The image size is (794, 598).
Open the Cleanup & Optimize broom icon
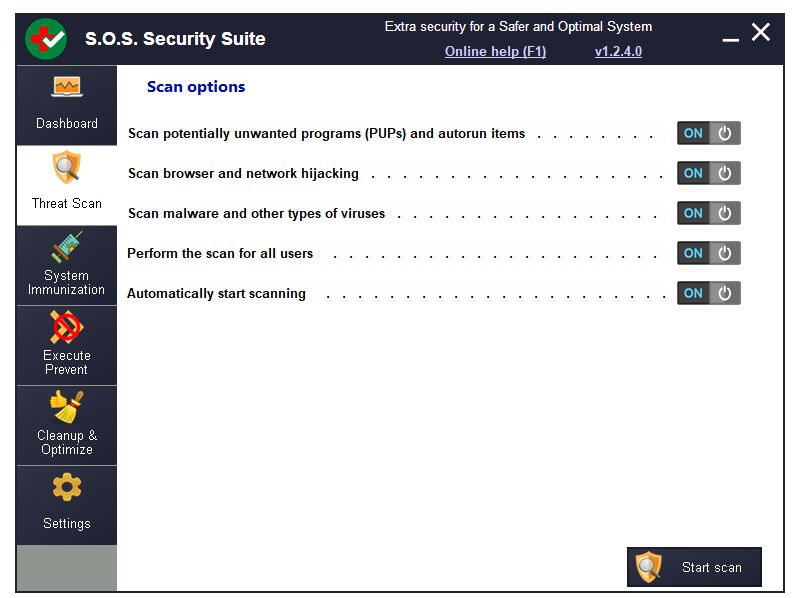click(x=67, y=407)
